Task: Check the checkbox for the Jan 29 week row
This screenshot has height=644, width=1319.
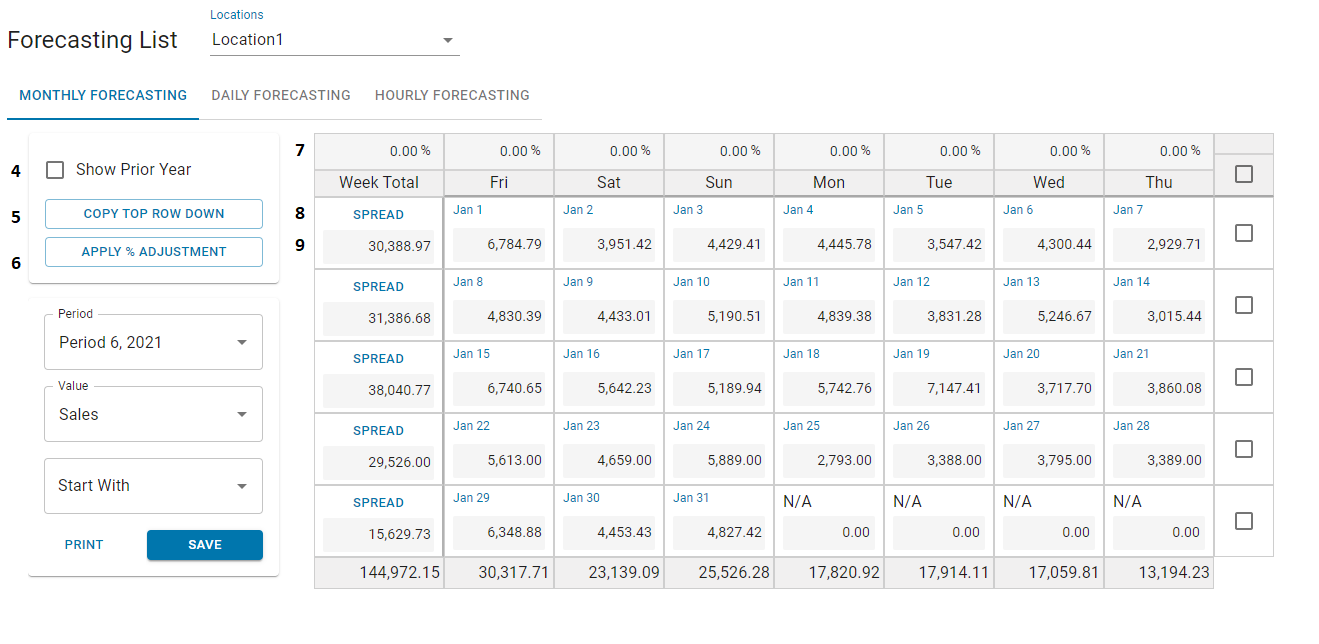Action: 1243,521
